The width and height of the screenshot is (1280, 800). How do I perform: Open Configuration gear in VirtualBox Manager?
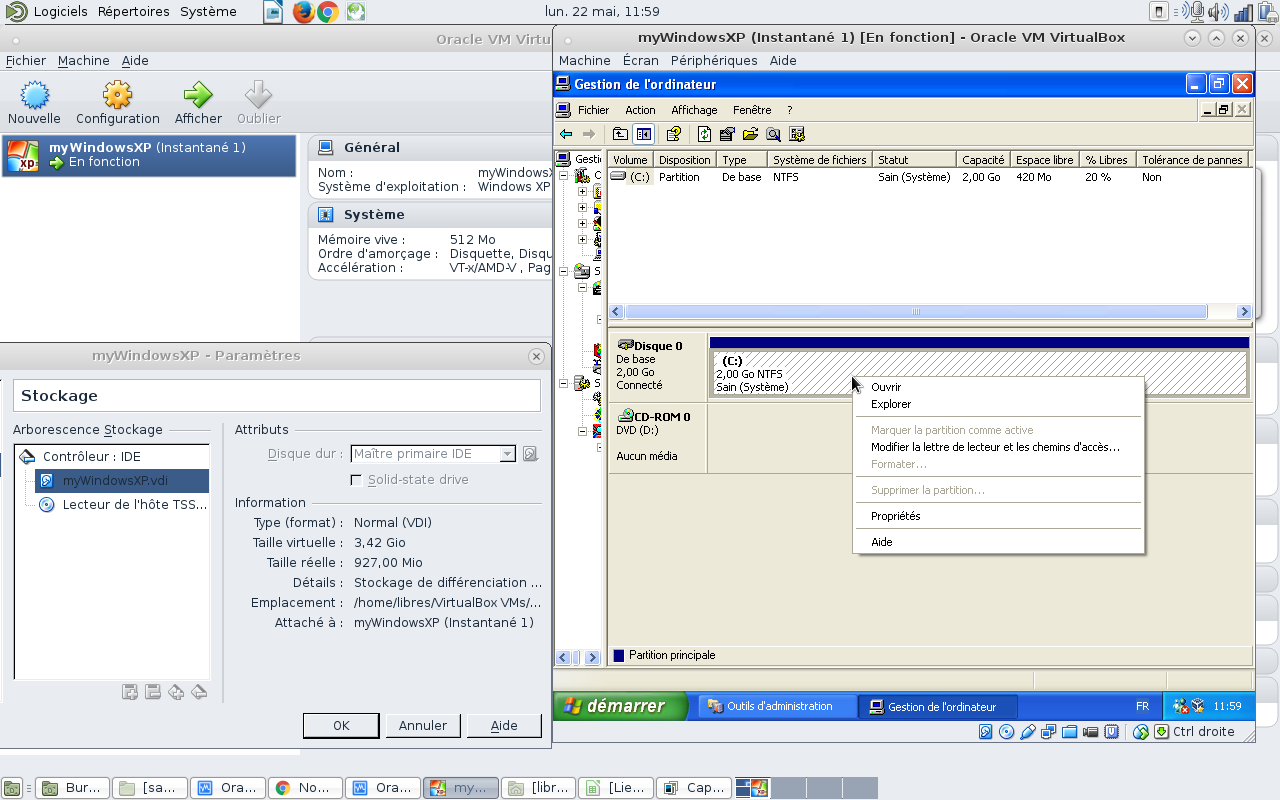(118, 96)
